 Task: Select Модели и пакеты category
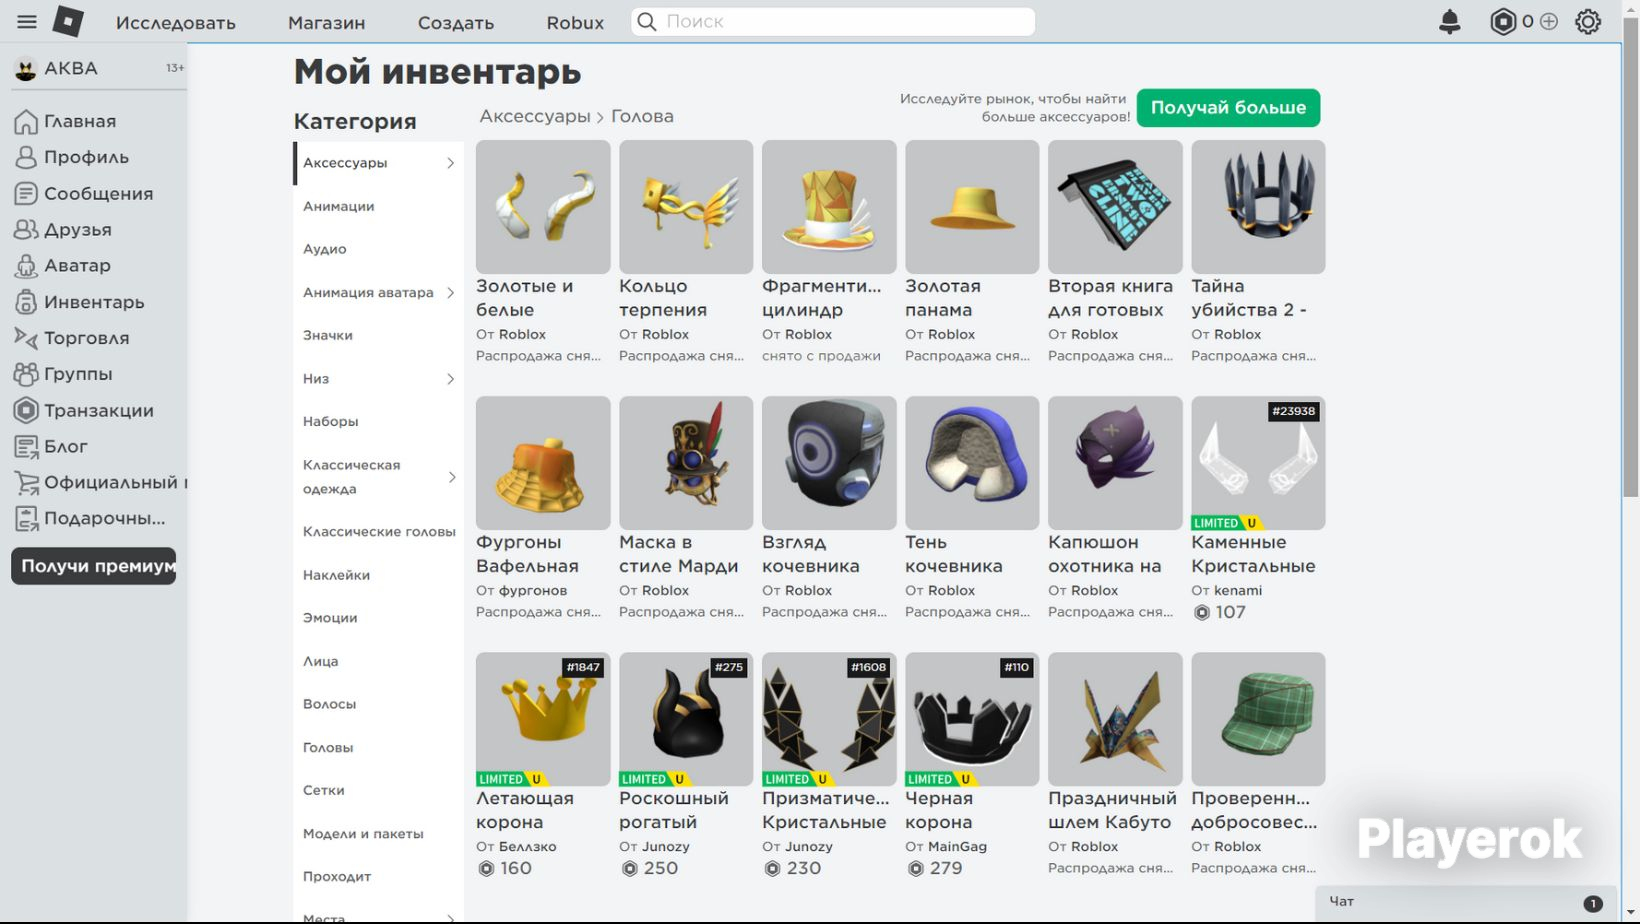coord(363,833)
